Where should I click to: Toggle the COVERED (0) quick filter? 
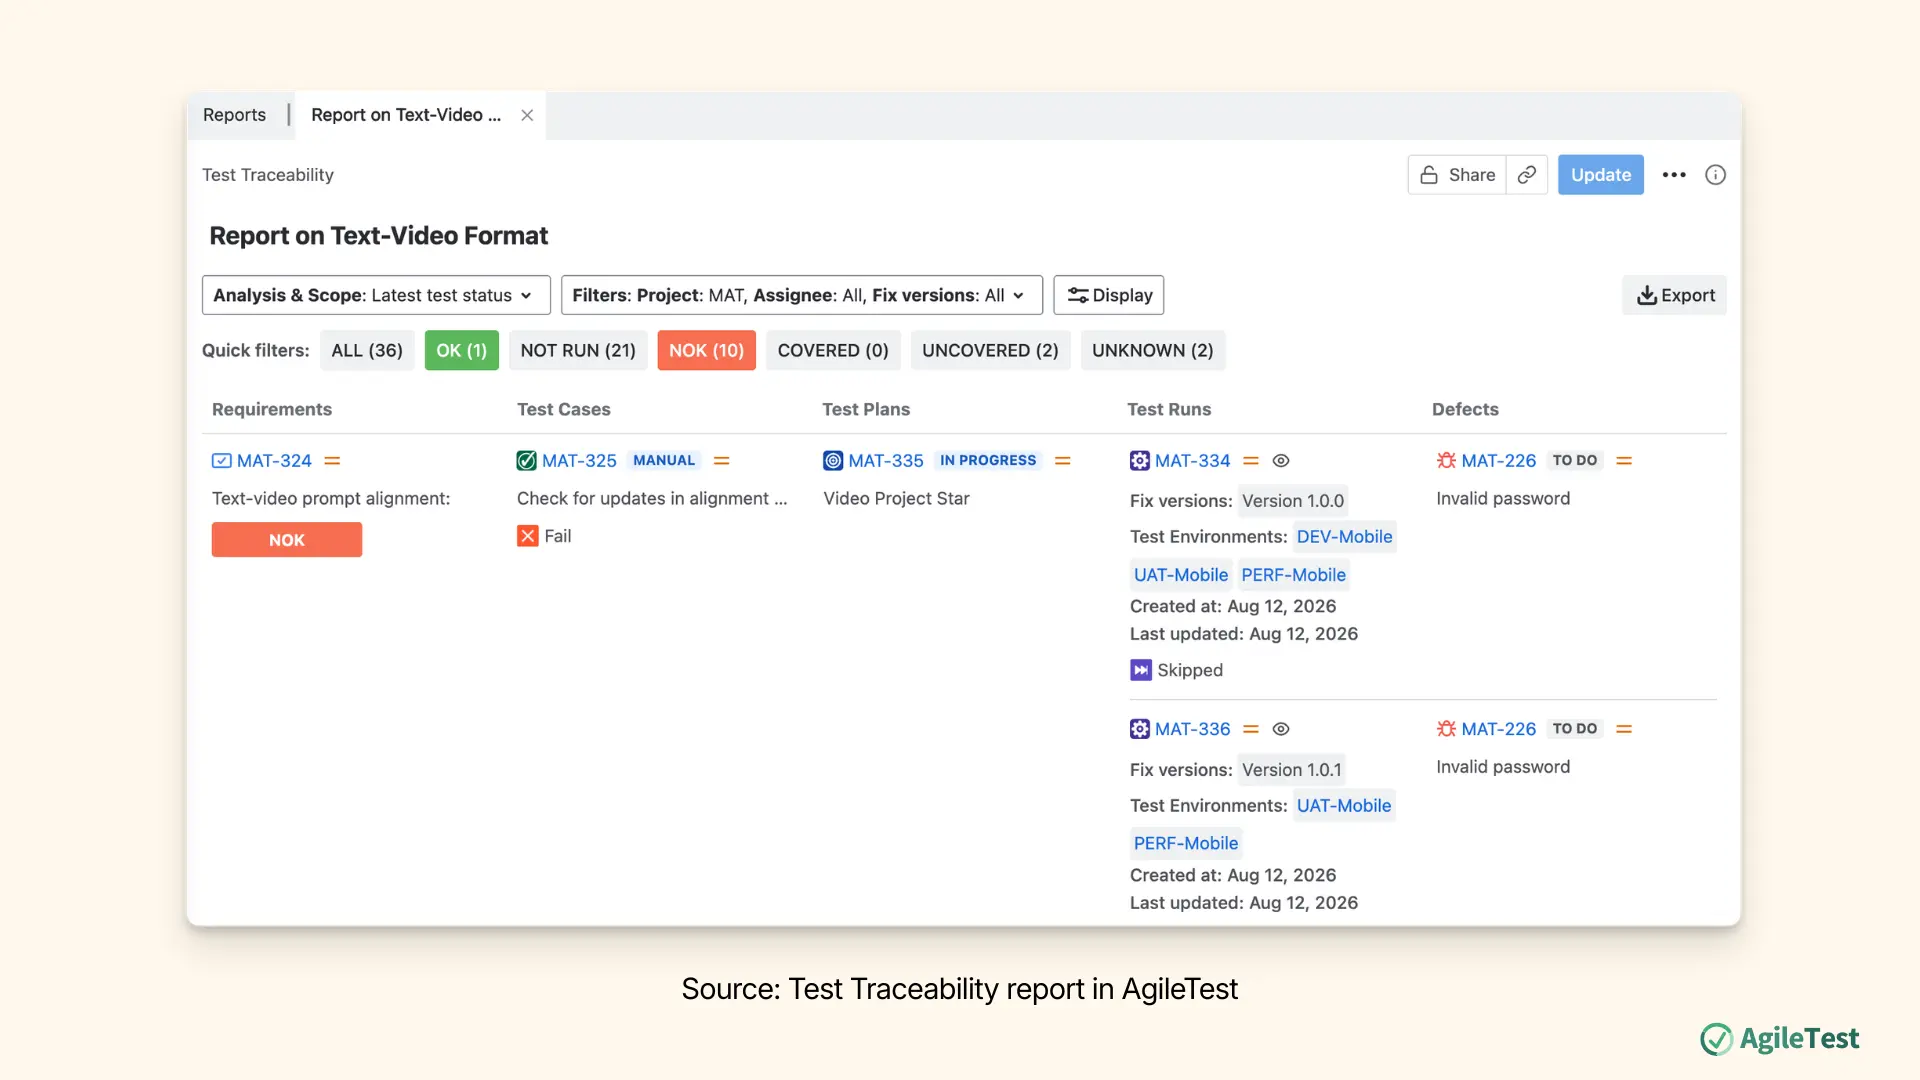833,350
